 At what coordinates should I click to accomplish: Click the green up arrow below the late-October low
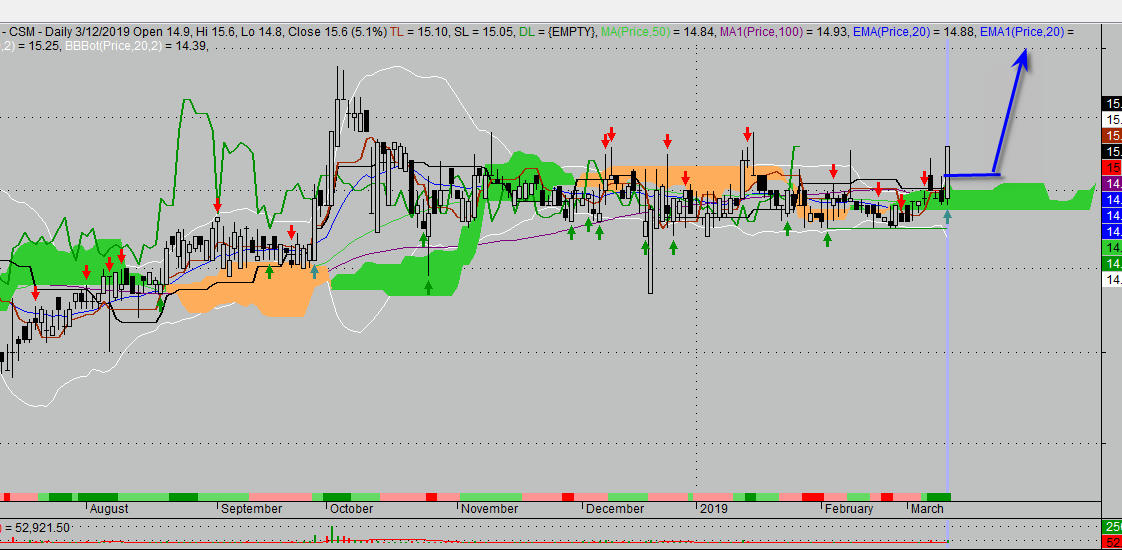(x=428, y=287)
